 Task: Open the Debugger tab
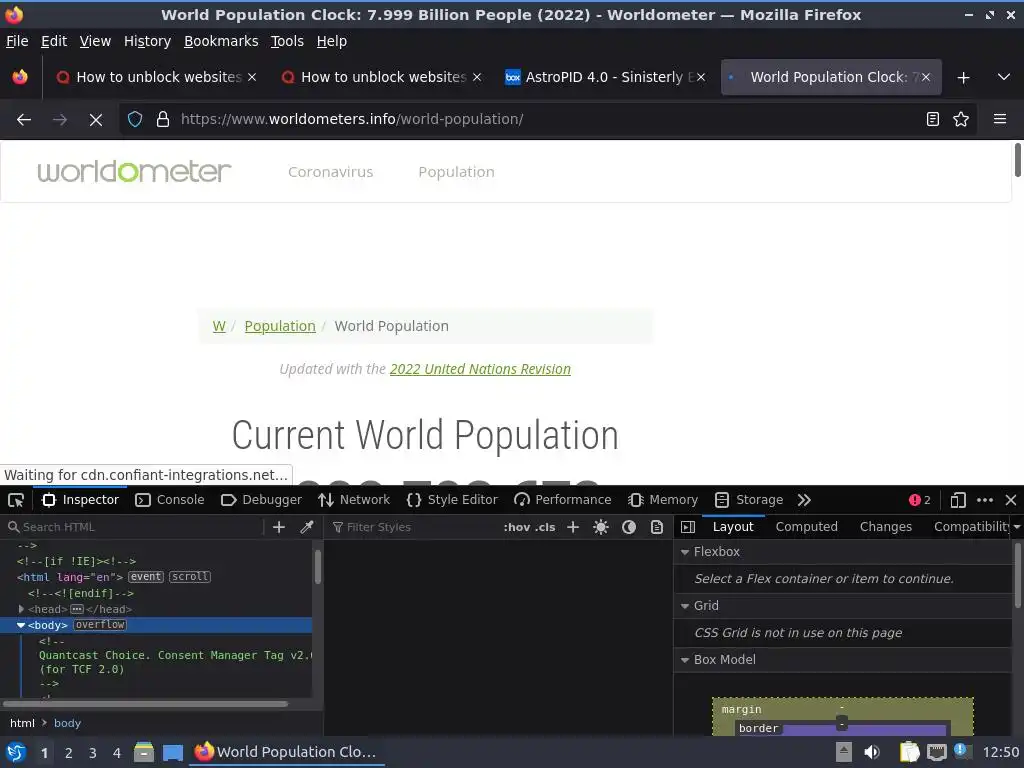pyautogui.click(x=261, y=500)
